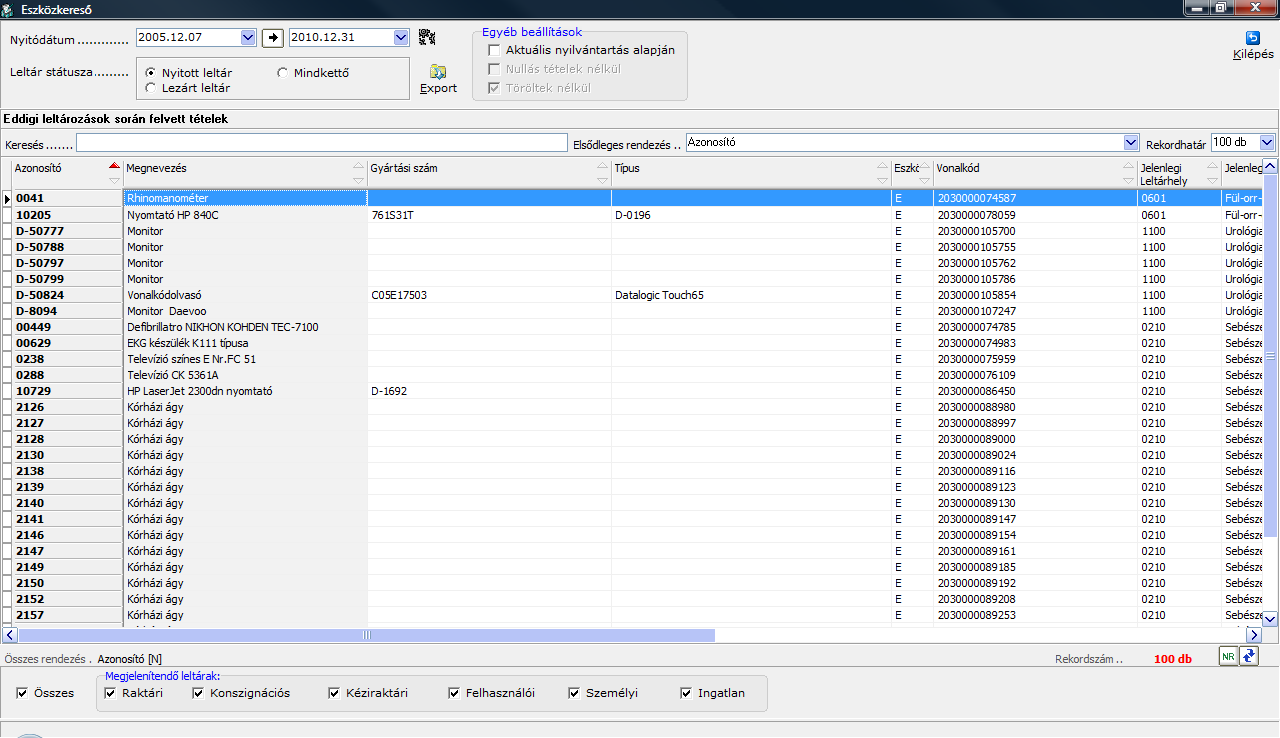Click the horizontal scrollbar right arrow
The width and height of the screenshot is (1280, 738).
click(1253, 635)
